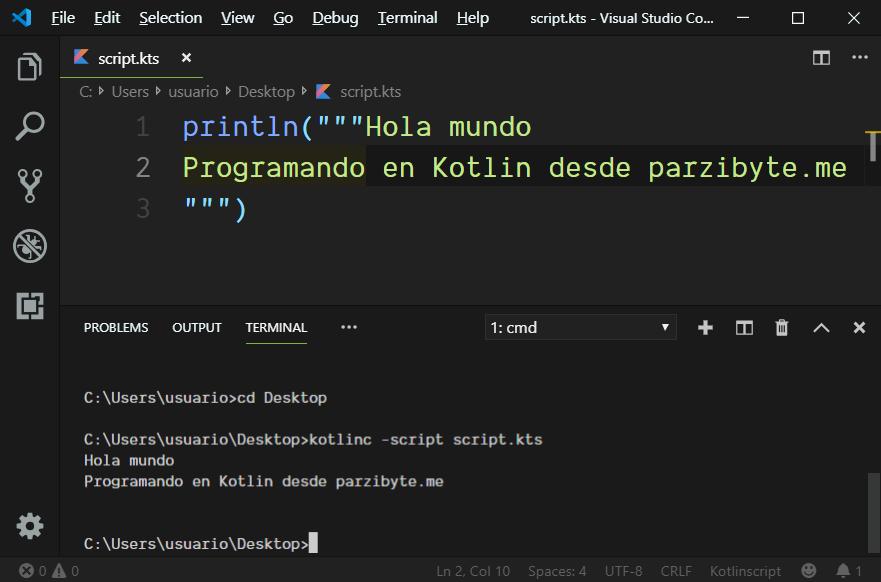Maximize the Visual Studio Code window
The height and width of the screenshot is (582, 881).
click(798, 18)
